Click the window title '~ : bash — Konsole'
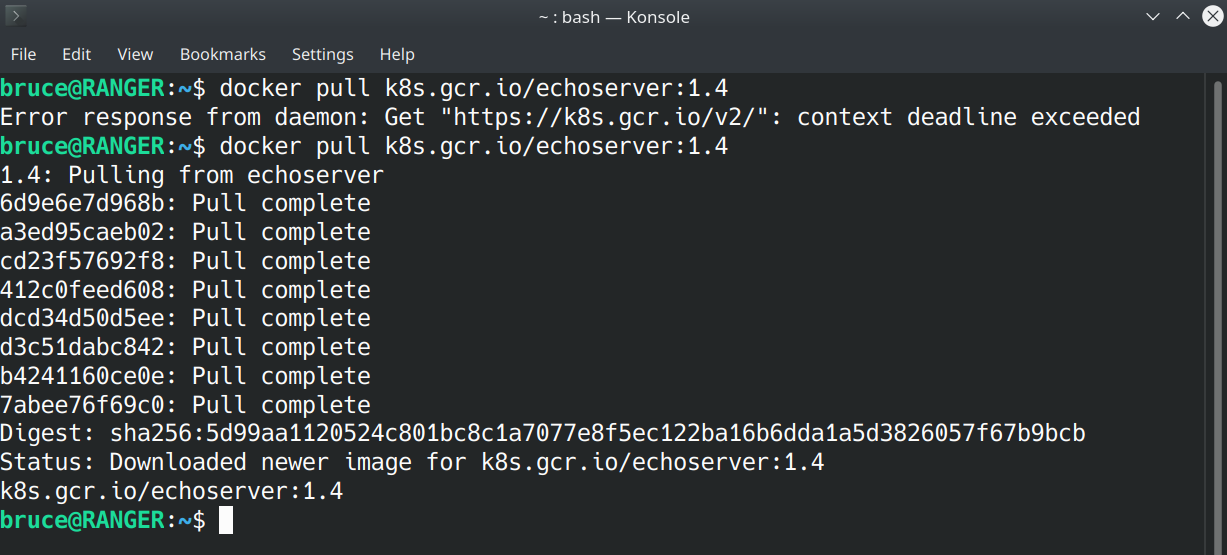 613,17
